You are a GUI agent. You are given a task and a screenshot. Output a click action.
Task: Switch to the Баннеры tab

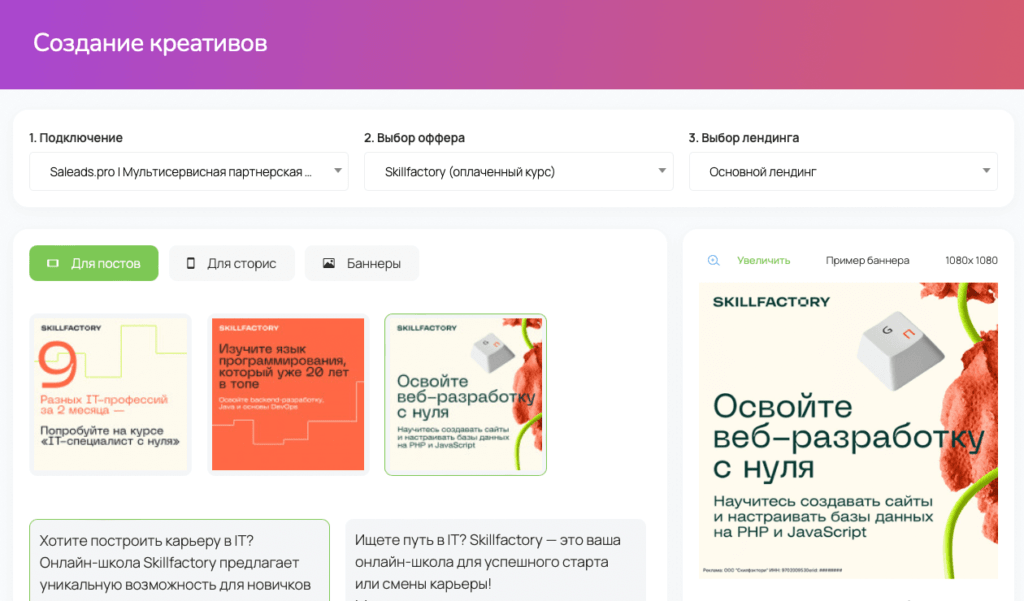tap(362, 263)
